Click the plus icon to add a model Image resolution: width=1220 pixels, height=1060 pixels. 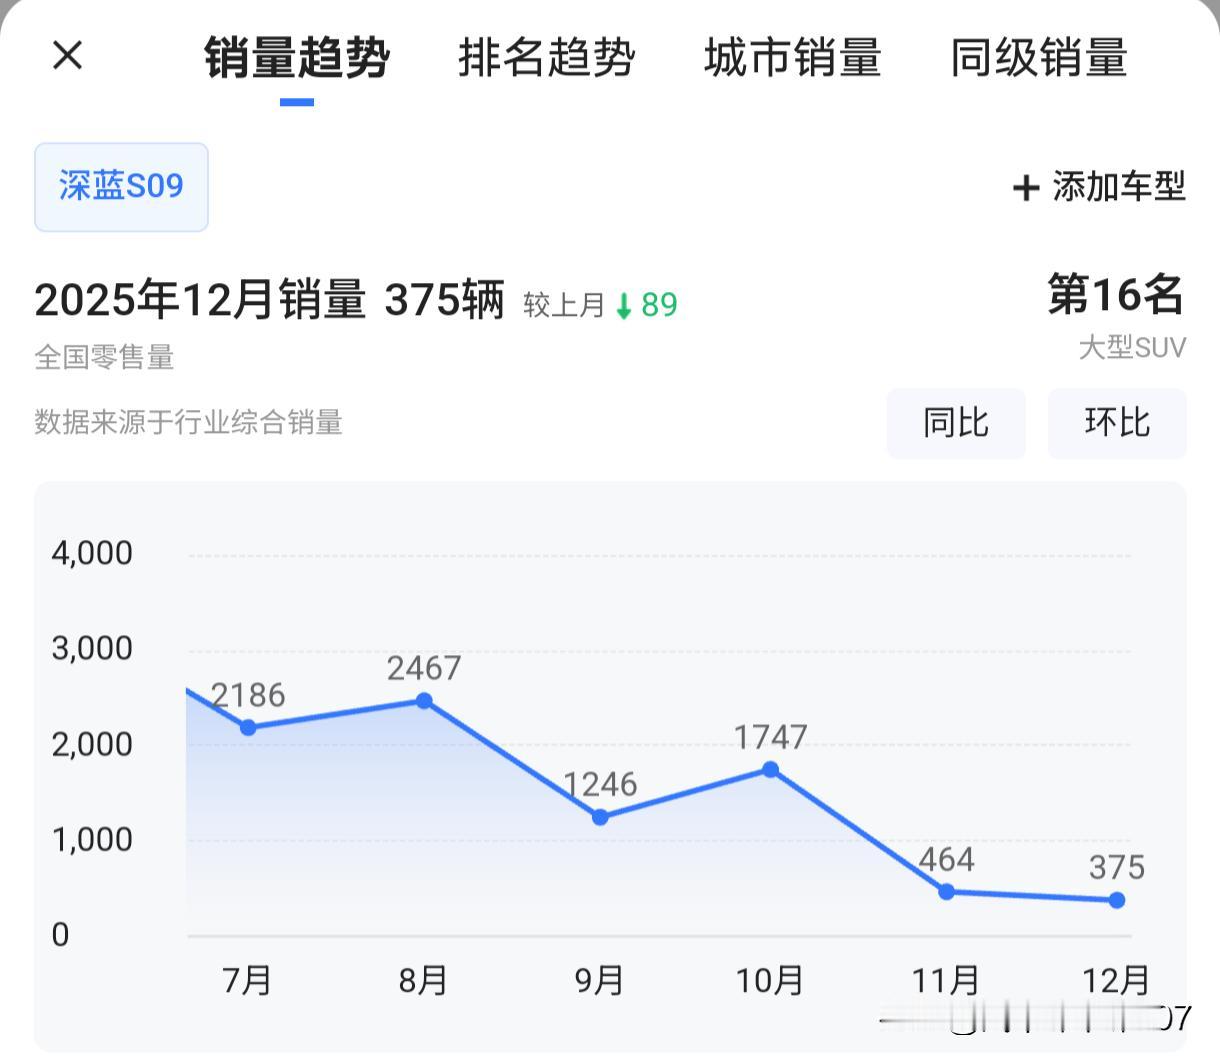pyautogui.click(x=1026, y=187)
